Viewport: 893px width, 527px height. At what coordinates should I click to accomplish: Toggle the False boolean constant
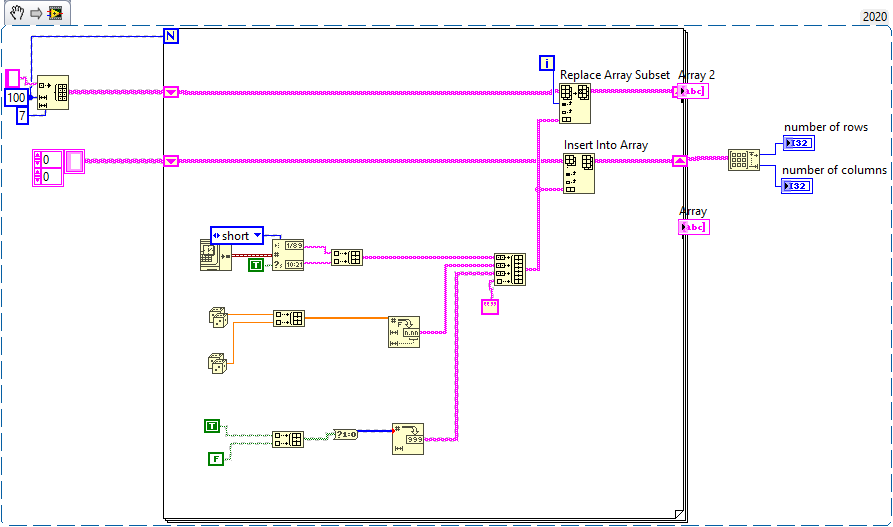click(216, 458)
